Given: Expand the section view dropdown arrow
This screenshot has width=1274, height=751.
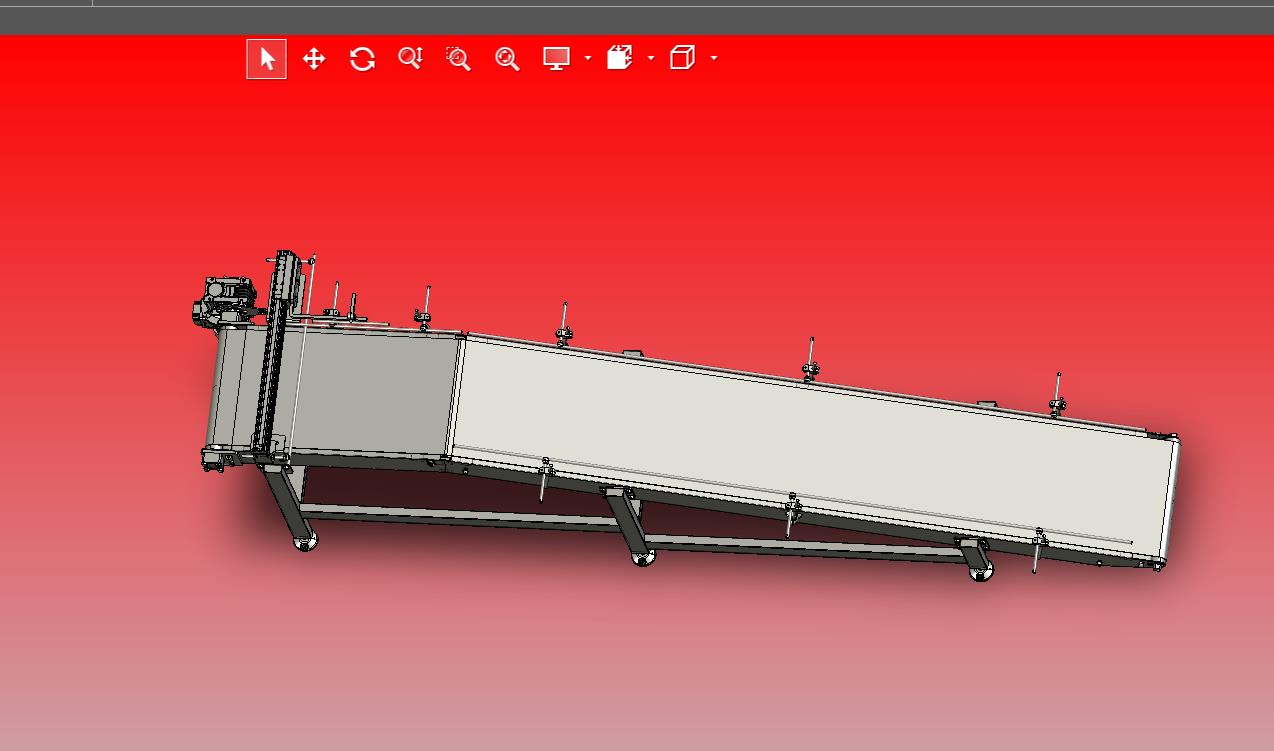Looking at the screenshot, I should tap(651, 59).
